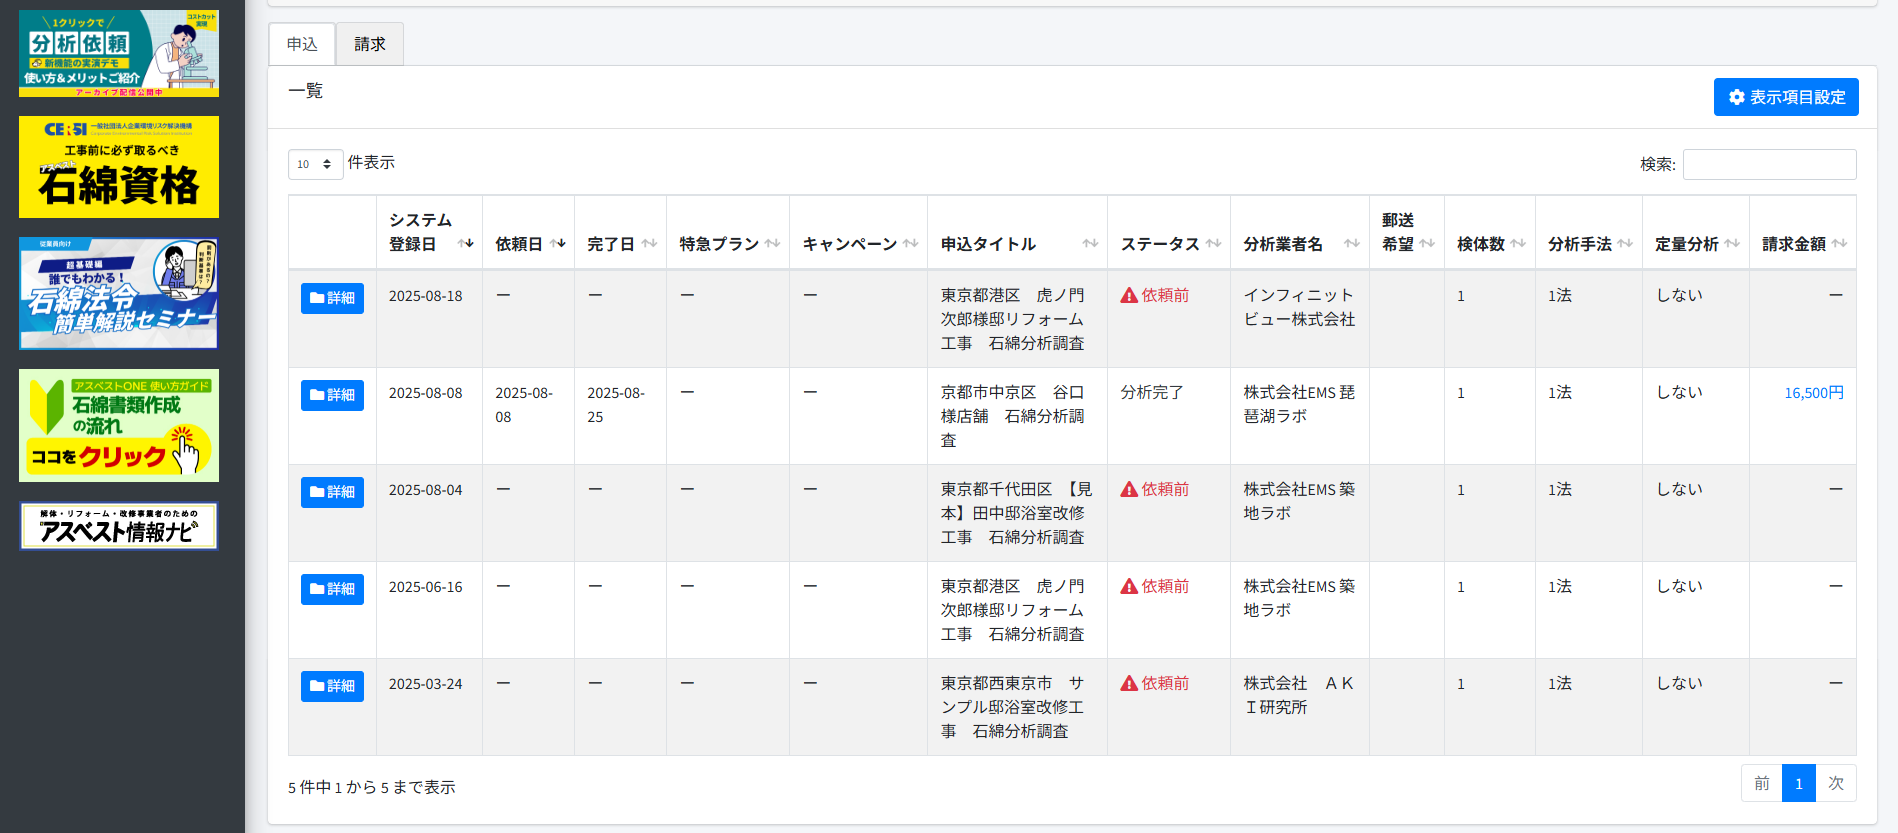Select the 申込 tab
Viewport: 1898px width, 833px height.
click(302, 44)
